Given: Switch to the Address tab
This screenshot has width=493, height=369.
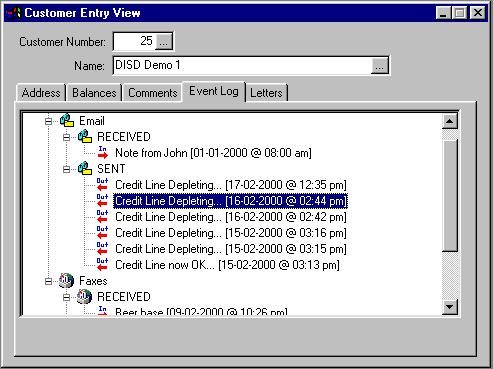Looking at the screenshot, I should tap(41, 93).
